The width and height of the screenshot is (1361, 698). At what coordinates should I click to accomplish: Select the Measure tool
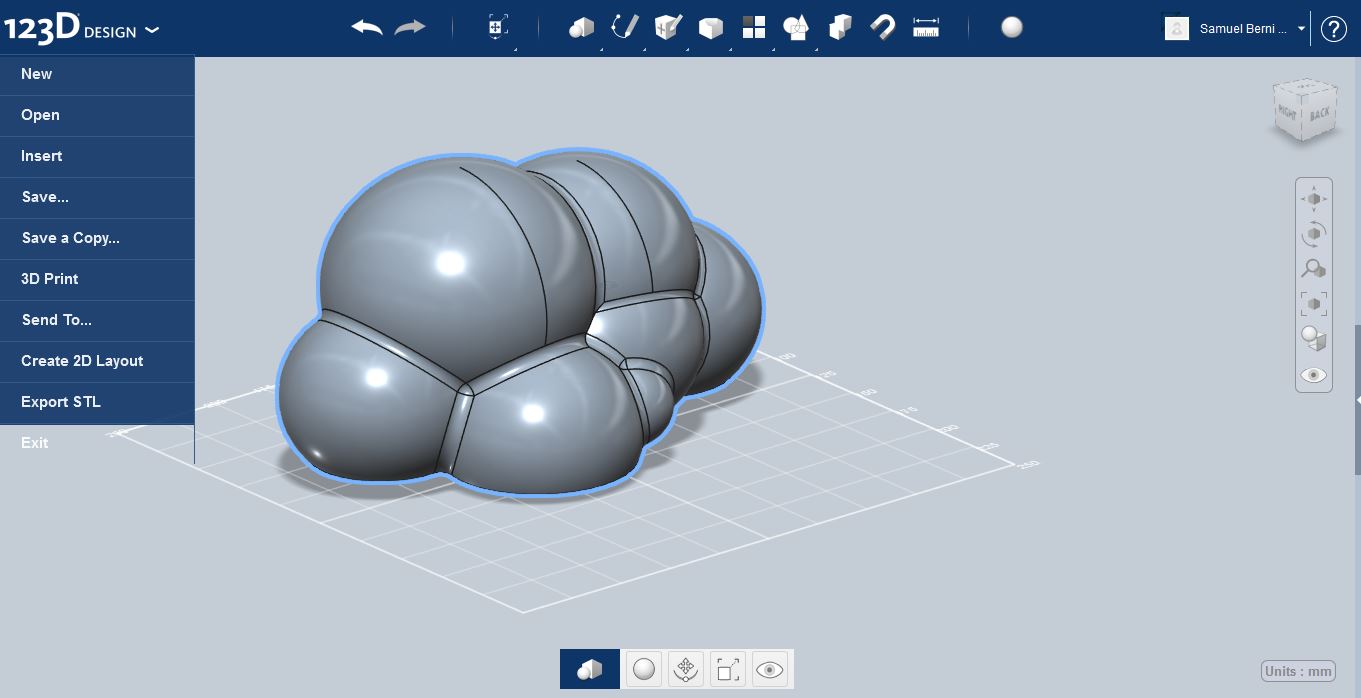click(925, 27)
